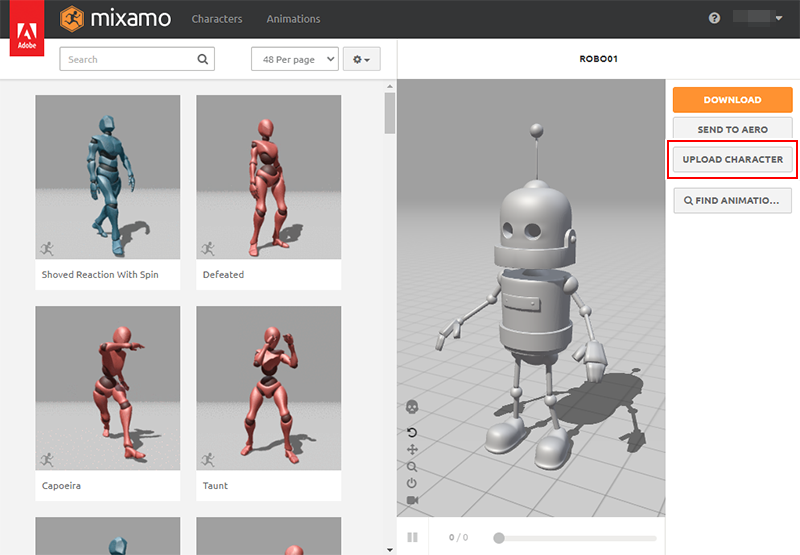The width and height of the screenshot is (800, 555).
Task: Pause the animation playback
Action: point(412,538)
